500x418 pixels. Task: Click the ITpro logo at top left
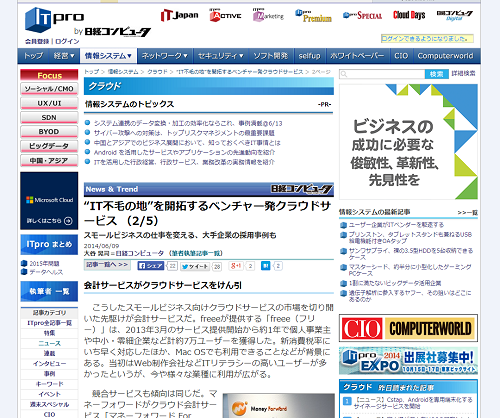[55, 19]
